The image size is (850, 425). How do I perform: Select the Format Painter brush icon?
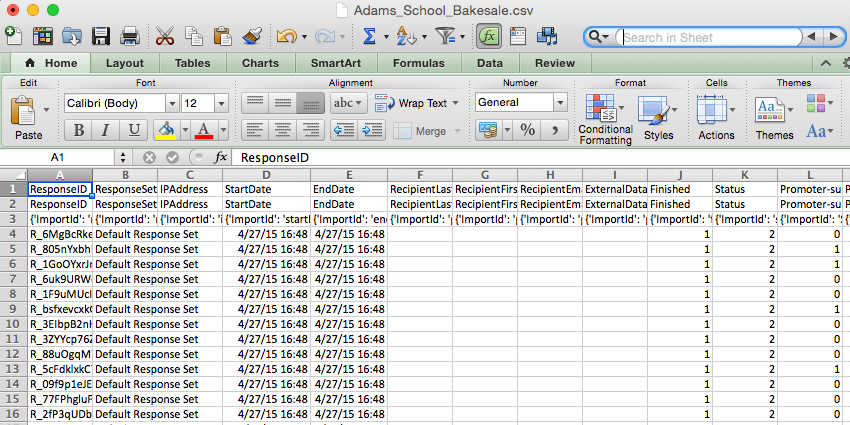[x=252, y=36]
